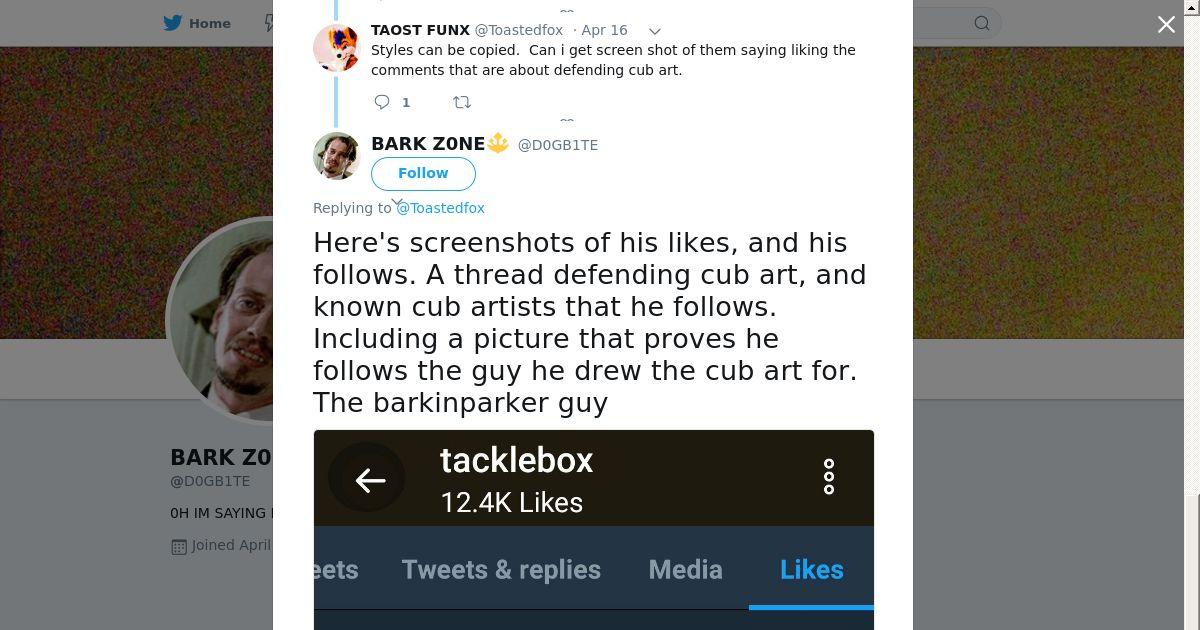Select the Tweets & replies tab
Viewport: 1200px width, 630px height.
[x=501, y=570]
